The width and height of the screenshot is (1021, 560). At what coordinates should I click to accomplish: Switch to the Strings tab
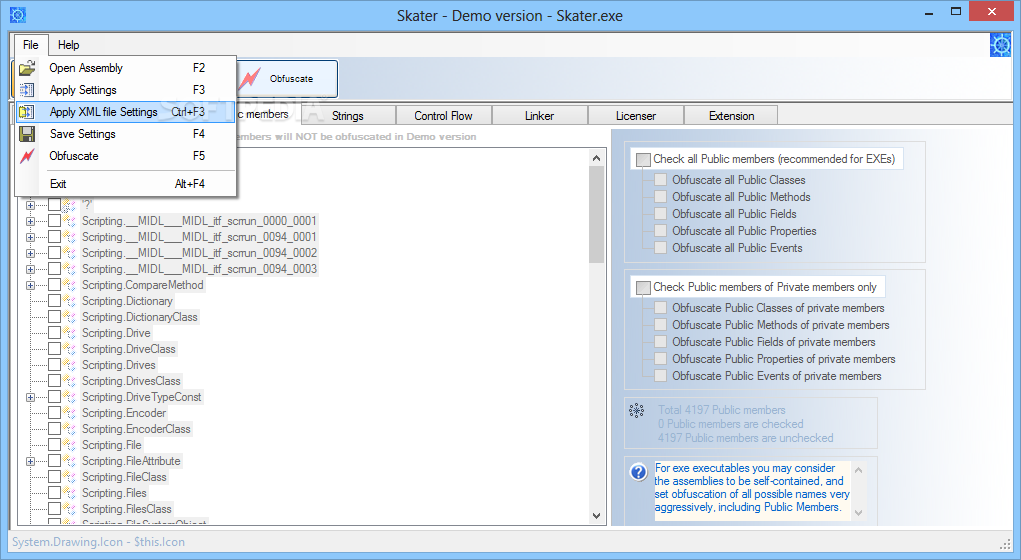point(347,116)
